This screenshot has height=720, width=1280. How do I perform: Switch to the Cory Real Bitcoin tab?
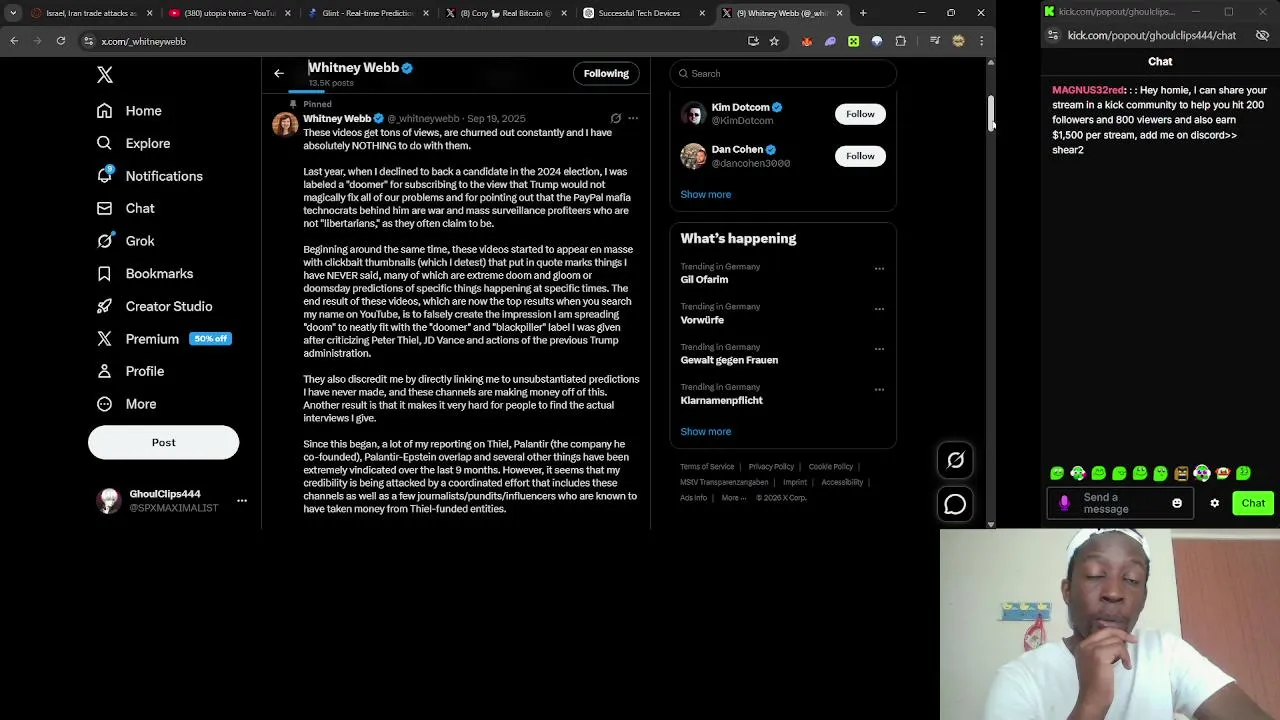pyautogui.click(x=505, y=13)
